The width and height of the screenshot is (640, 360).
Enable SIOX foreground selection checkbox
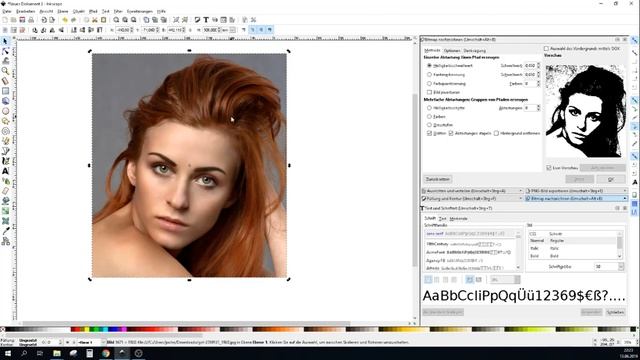point(546,49)
